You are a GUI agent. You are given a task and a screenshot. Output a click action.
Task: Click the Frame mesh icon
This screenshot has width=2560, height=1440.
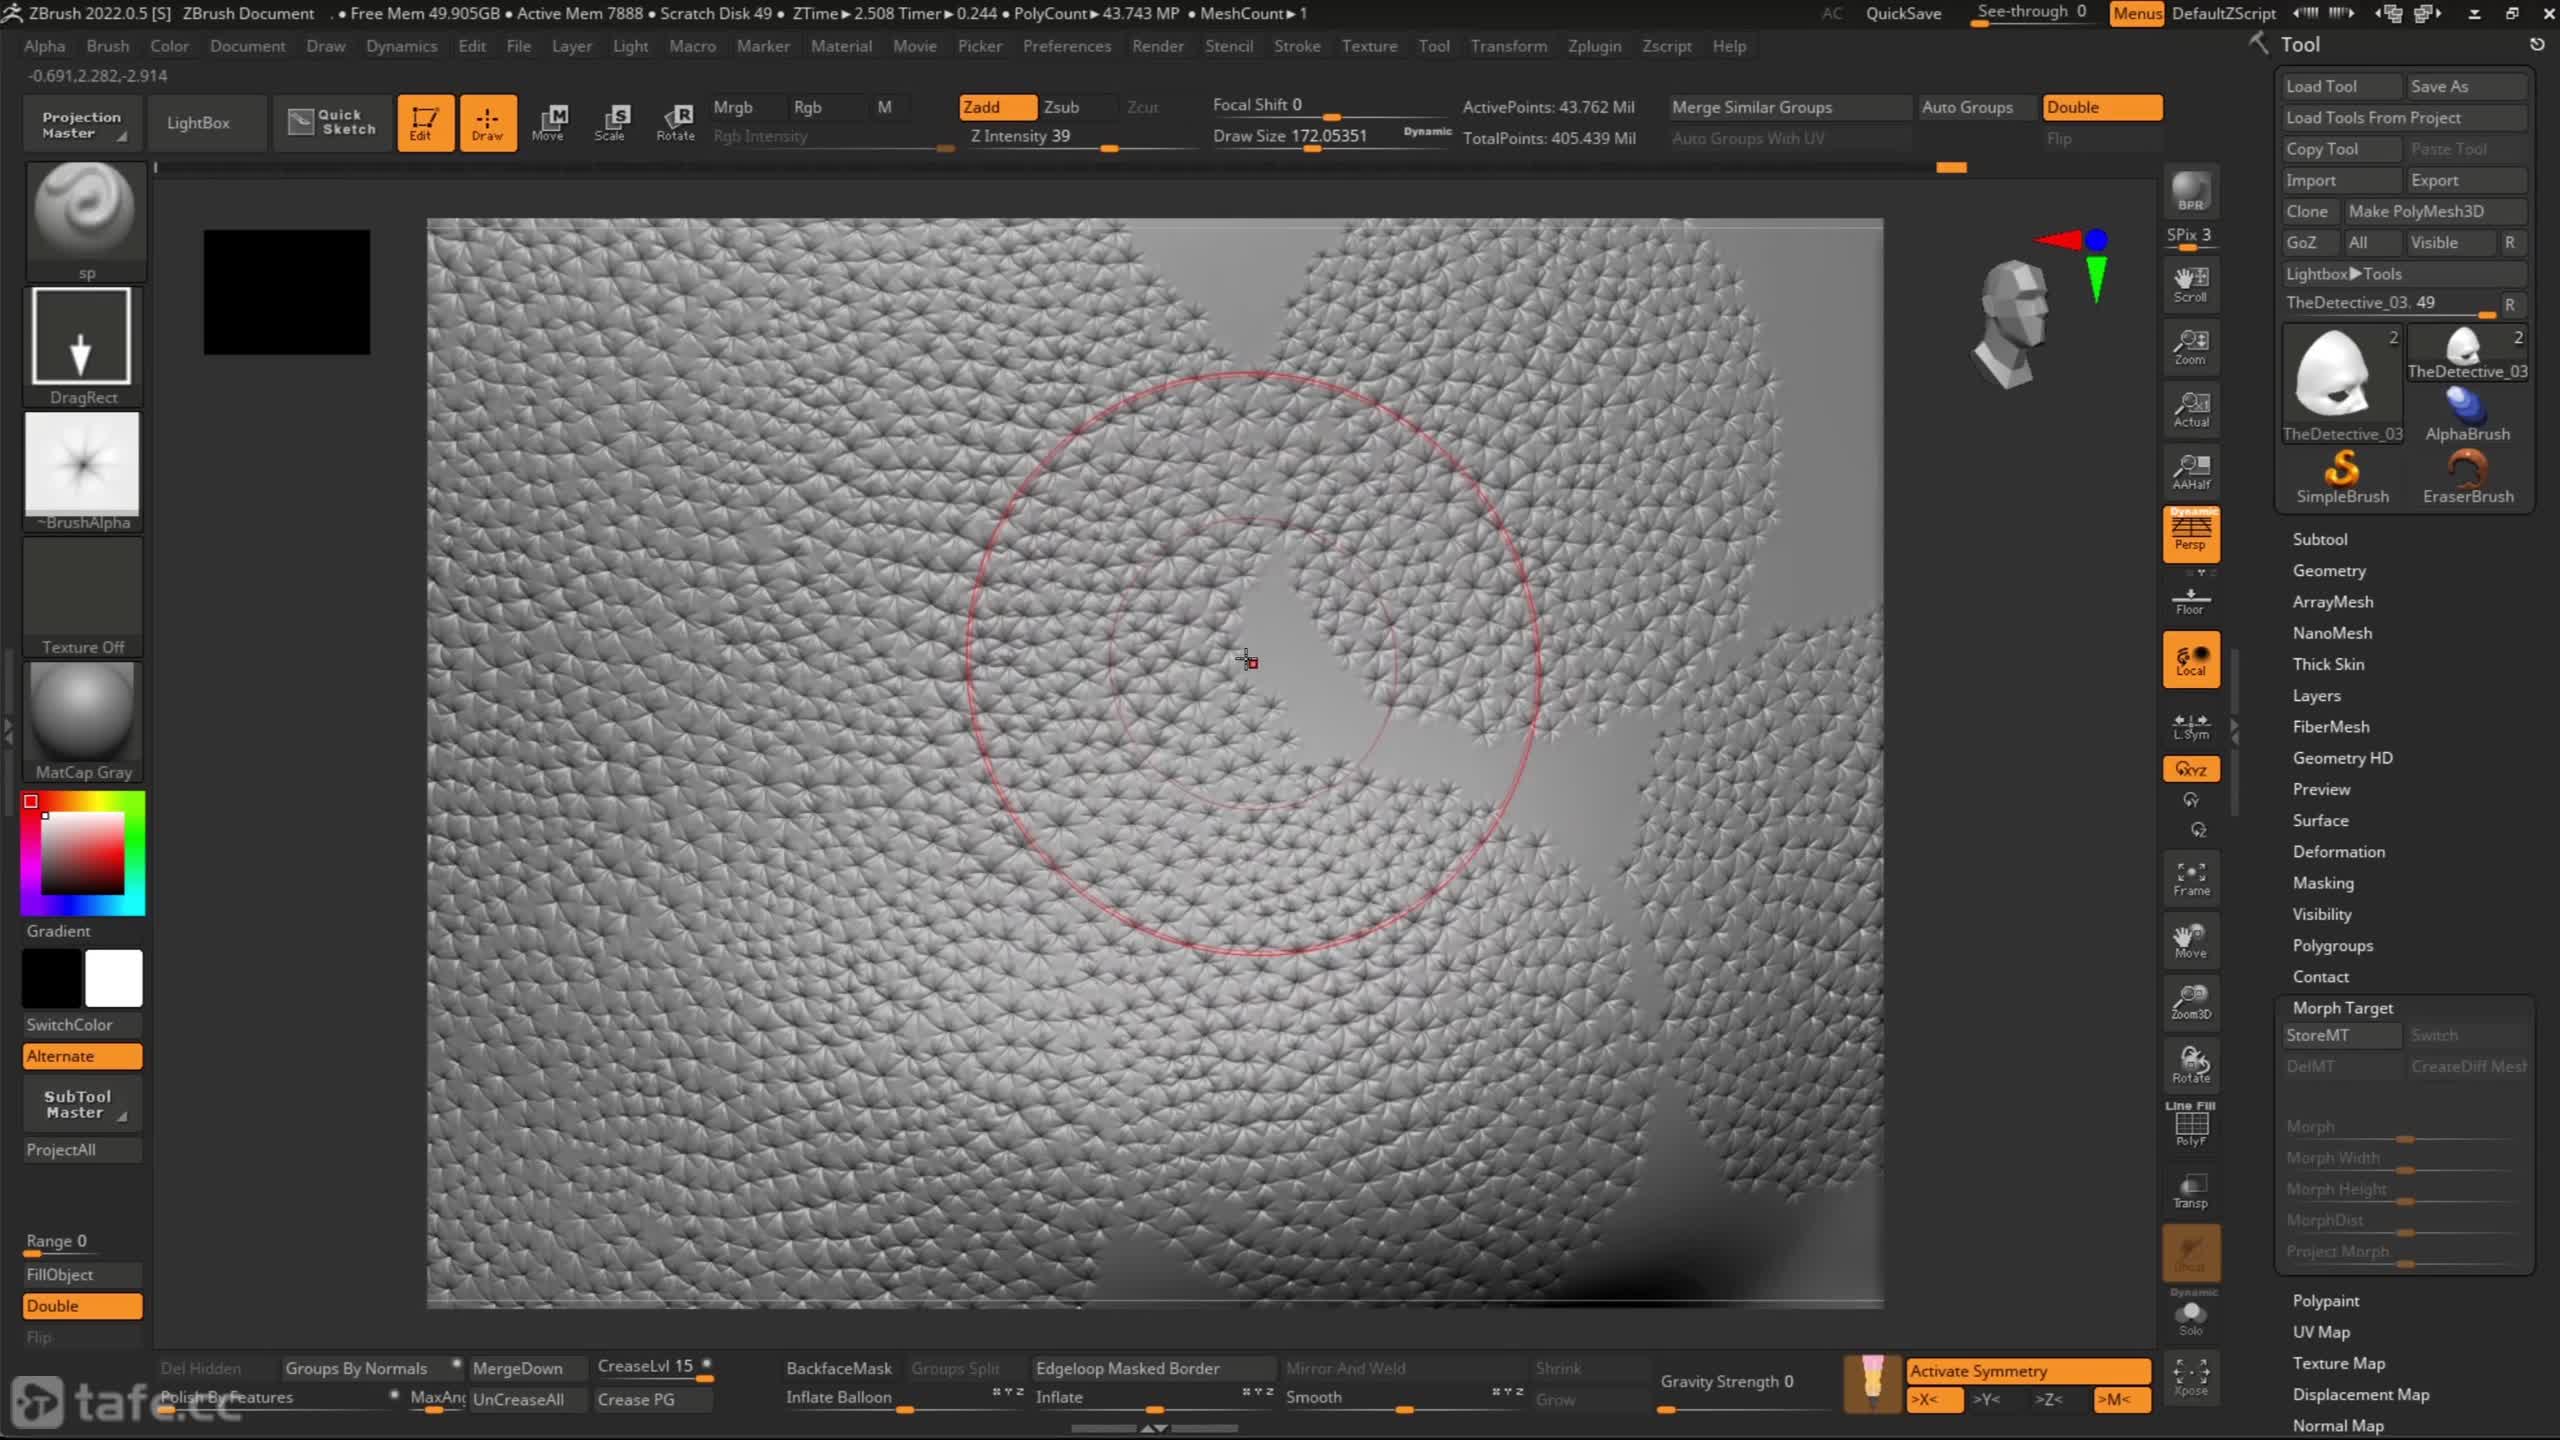2190,878
